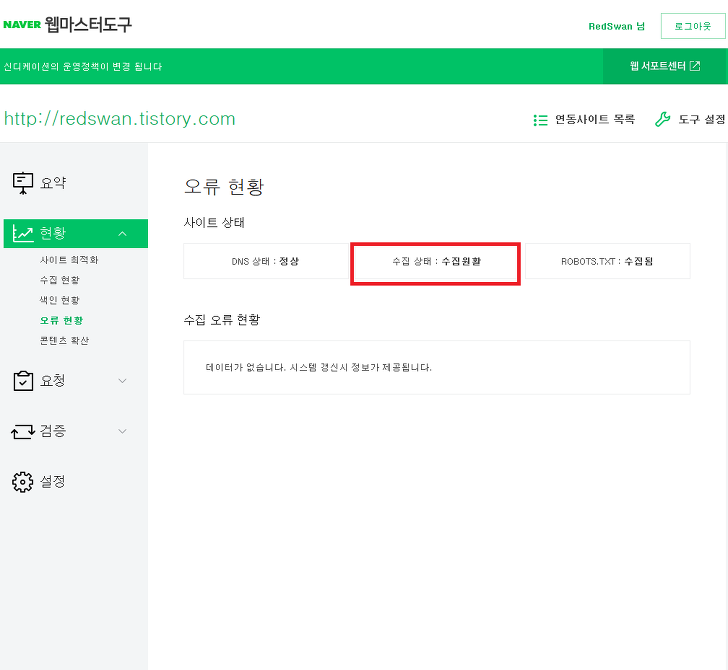The height and width of the screenshot is (670, 728).
Task: Click the wrench icon for 도구 설정
Action: pyautogui.click(x=663, y=119)
